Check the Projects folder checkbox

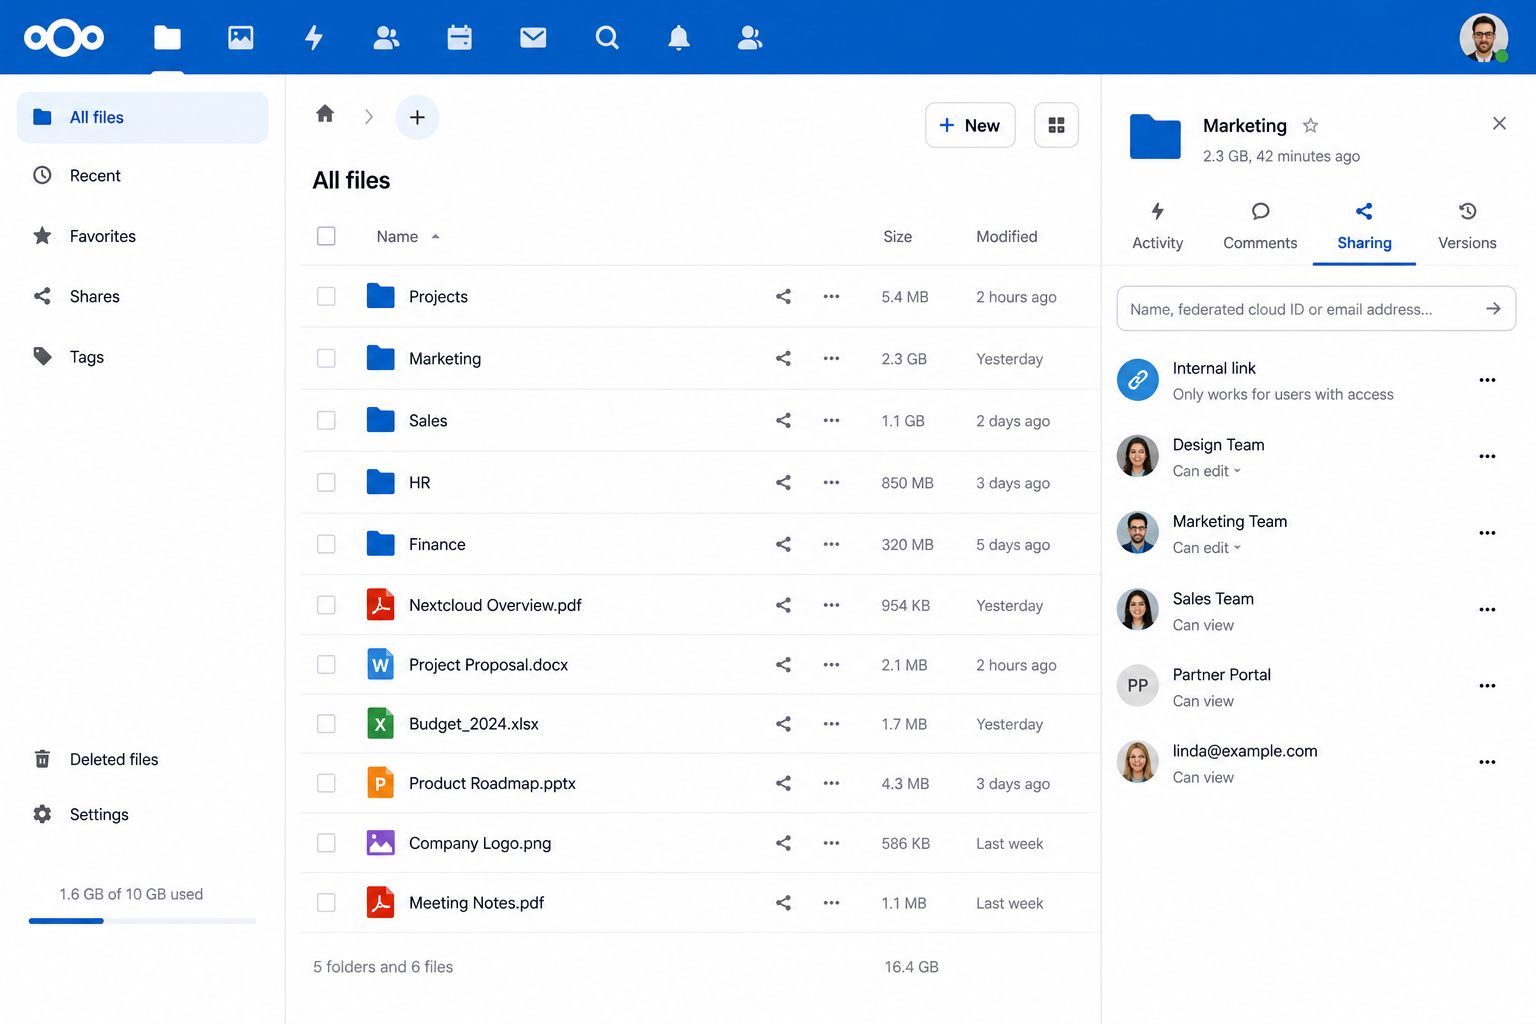tap(326, 296)
